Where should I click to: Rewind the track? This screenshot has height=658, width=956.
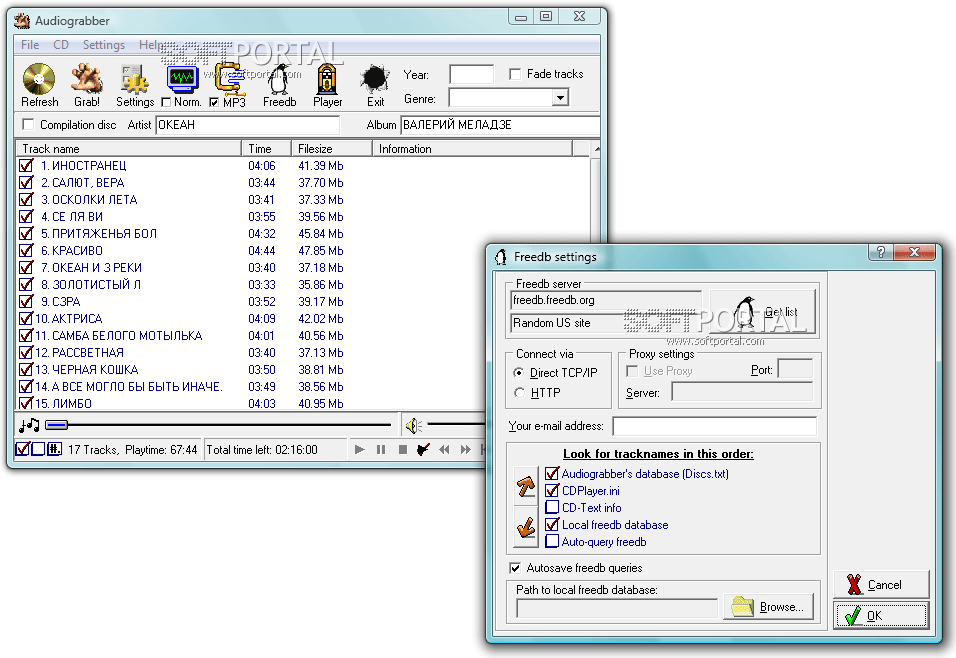pos(444,449)
